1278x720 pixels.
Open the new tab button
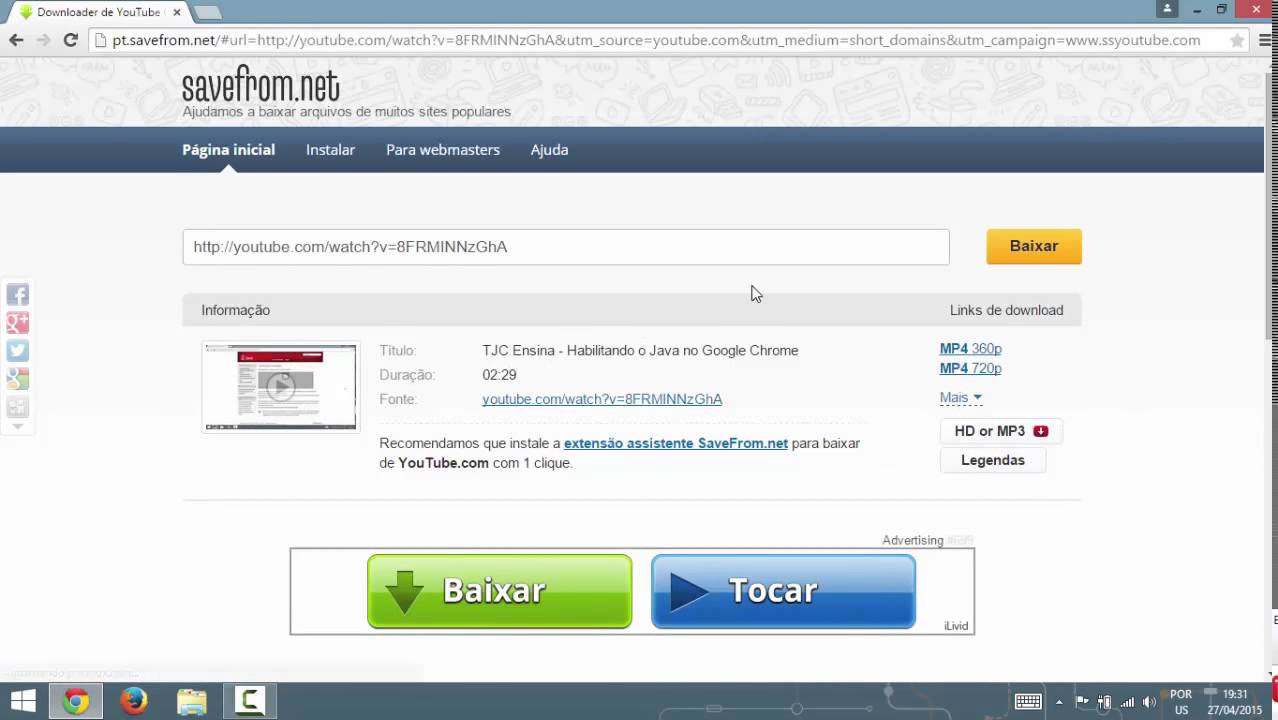point(207,12)
